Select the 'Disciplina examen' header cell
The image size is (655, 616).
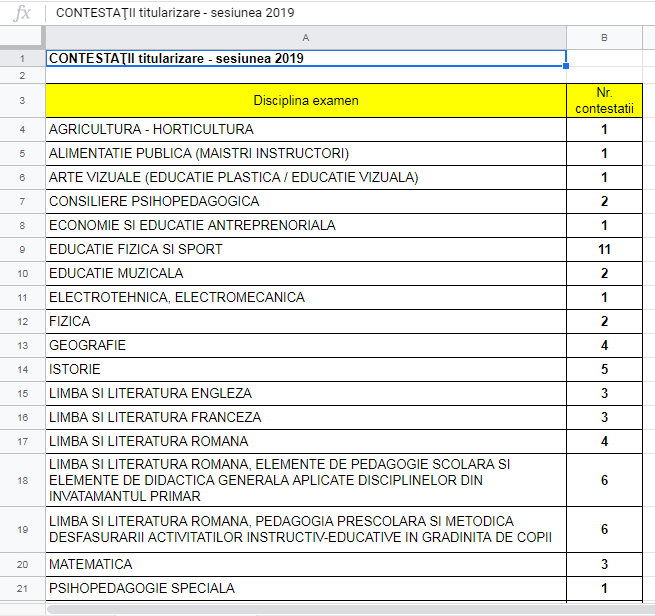point(305,101)
